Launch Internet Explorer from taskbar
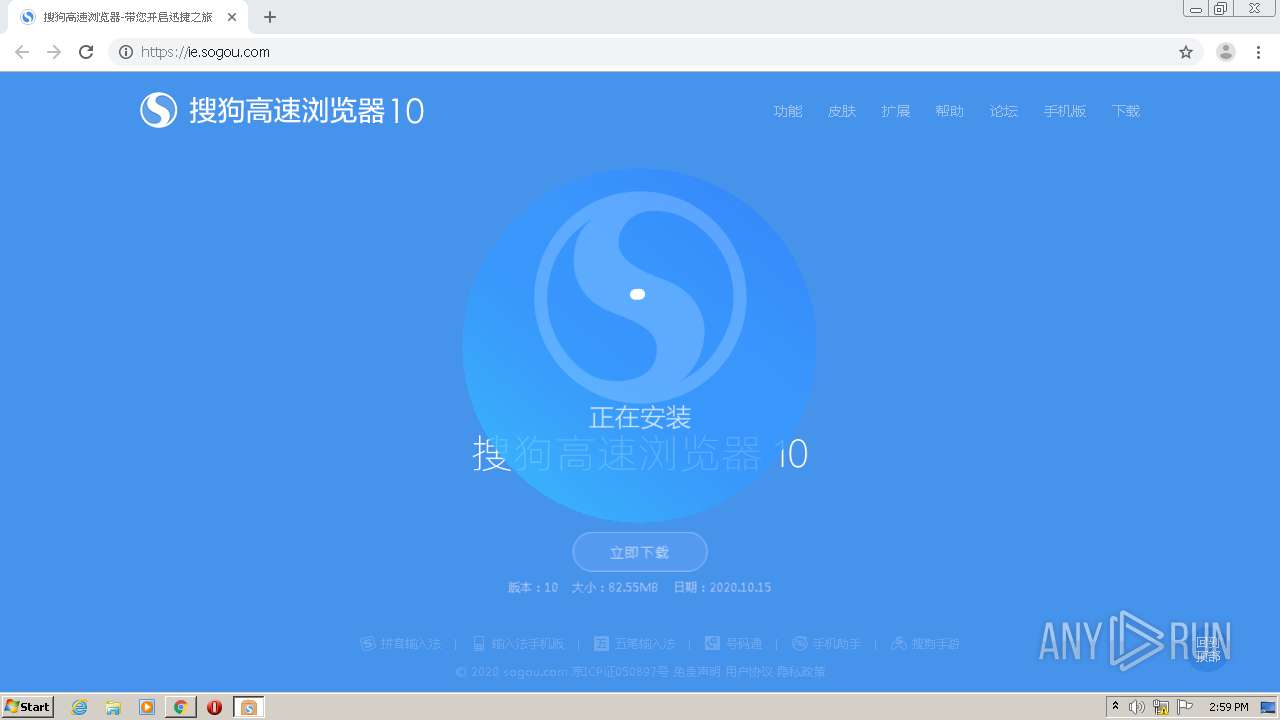1280x720 pixels. pyautogui.click(x=79, y=707)
